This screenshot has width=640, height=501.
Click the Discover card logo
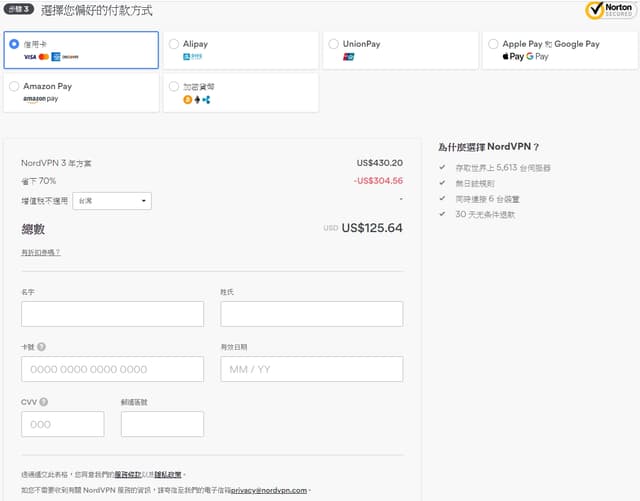coord(70,57)
